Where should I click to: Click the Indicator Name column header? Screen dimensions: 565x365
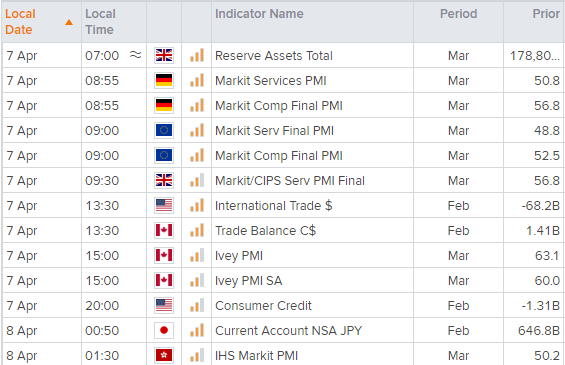(259, 14)
